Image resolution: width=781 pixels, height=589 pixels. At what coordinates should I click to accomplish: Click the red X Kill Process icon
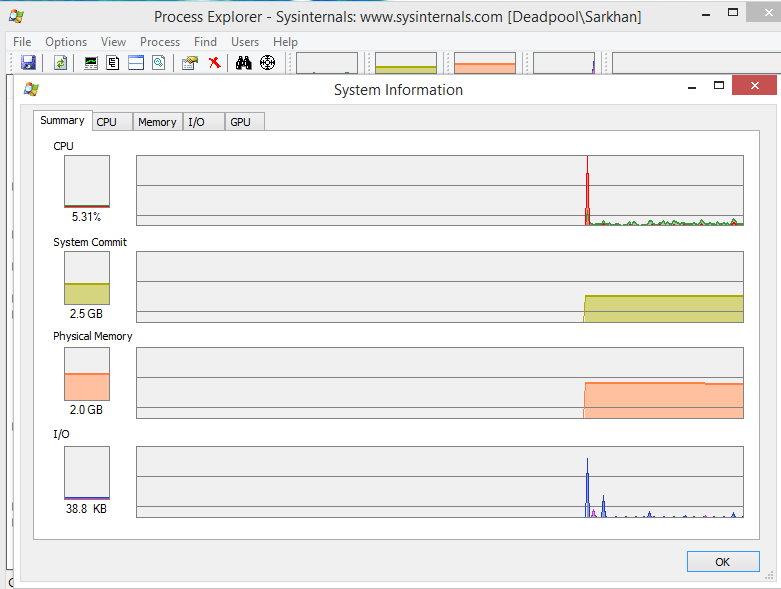click(x=215, y=63)
